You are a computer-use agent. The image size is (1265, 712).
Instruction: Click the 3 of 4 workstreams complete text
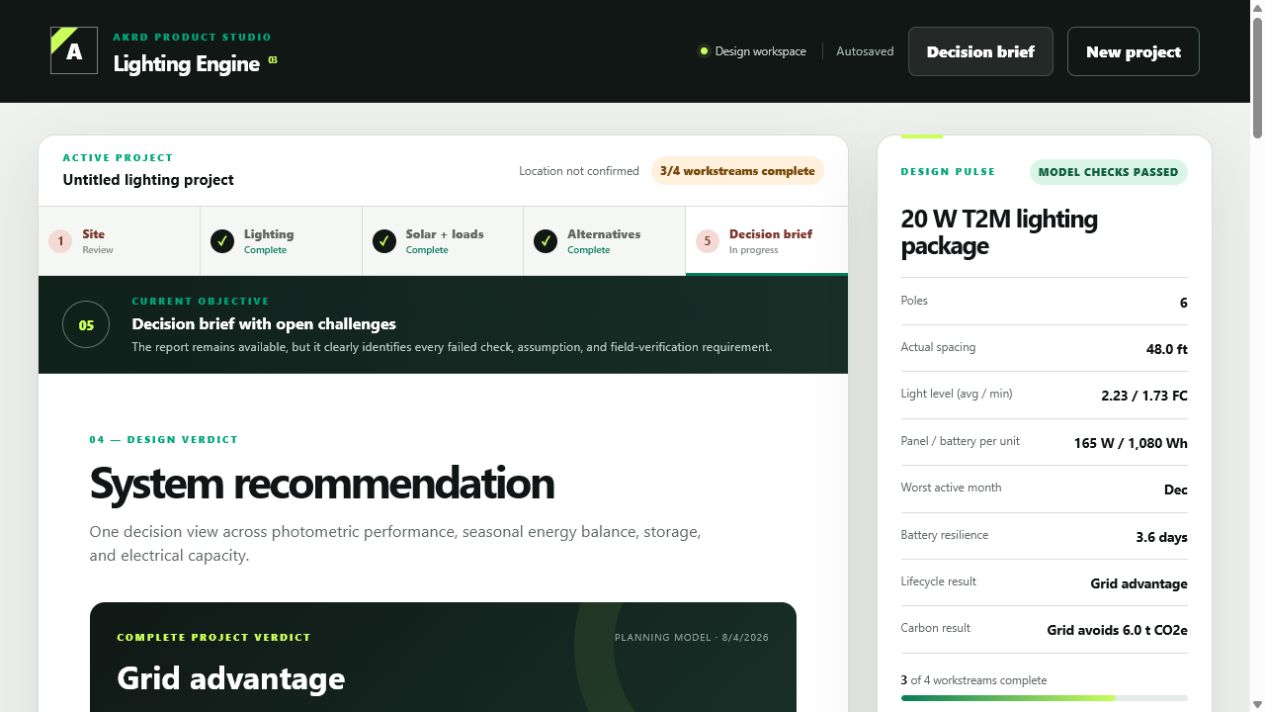tap(974, 680)
